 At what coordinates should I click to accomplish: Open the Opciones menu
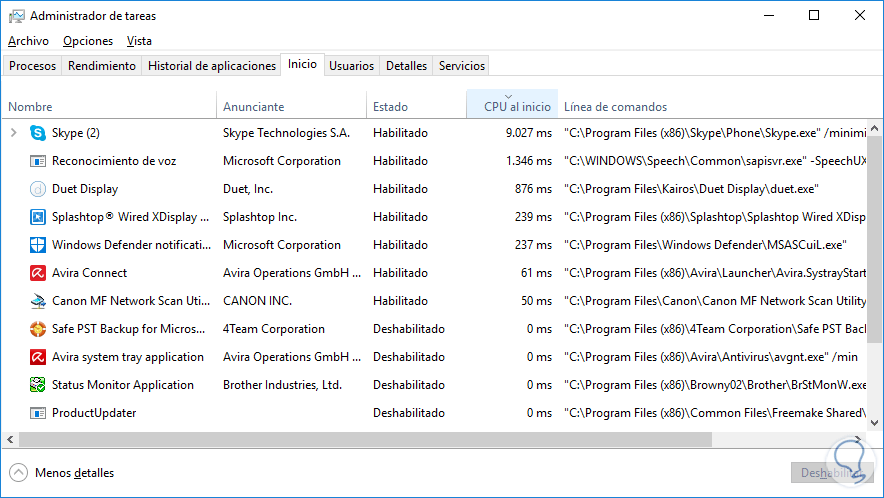(x=88, y=41)
